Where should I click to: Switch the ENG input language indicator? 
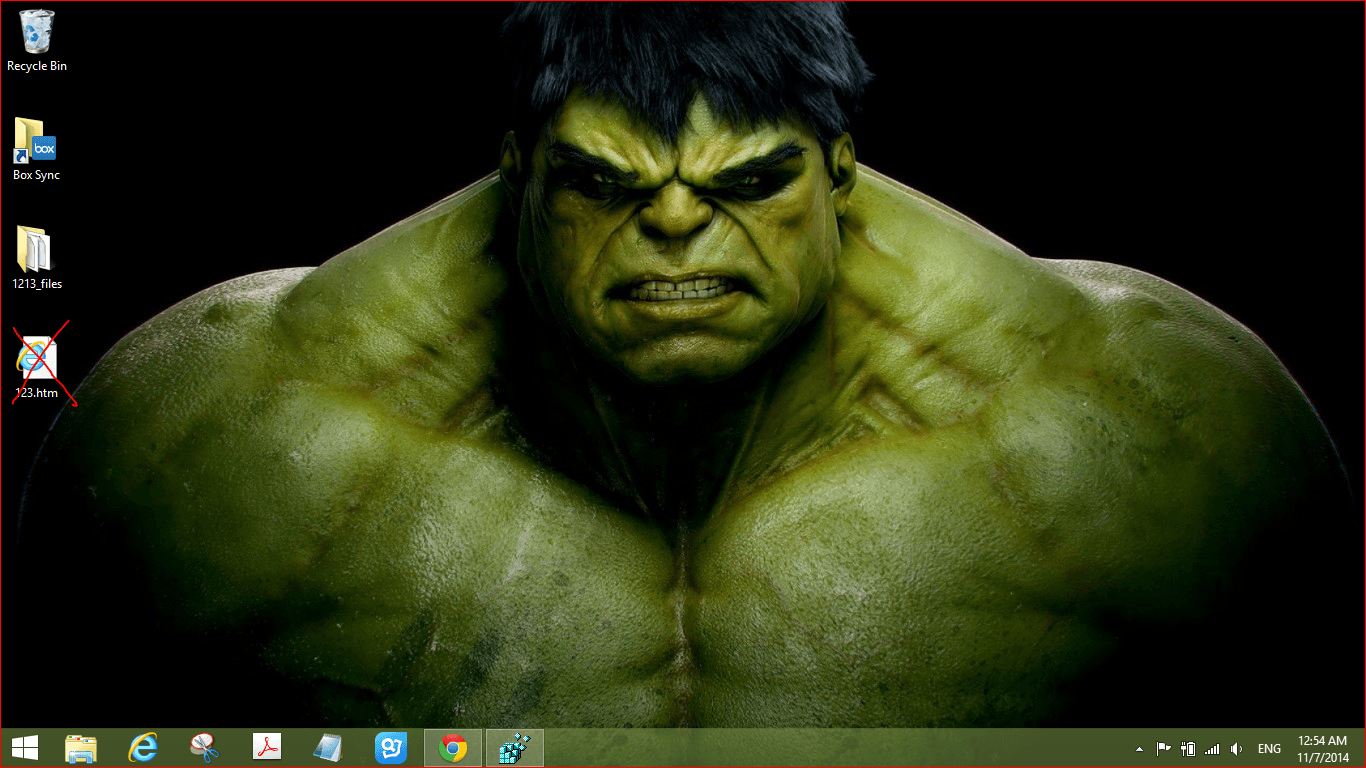[1269, 748]
